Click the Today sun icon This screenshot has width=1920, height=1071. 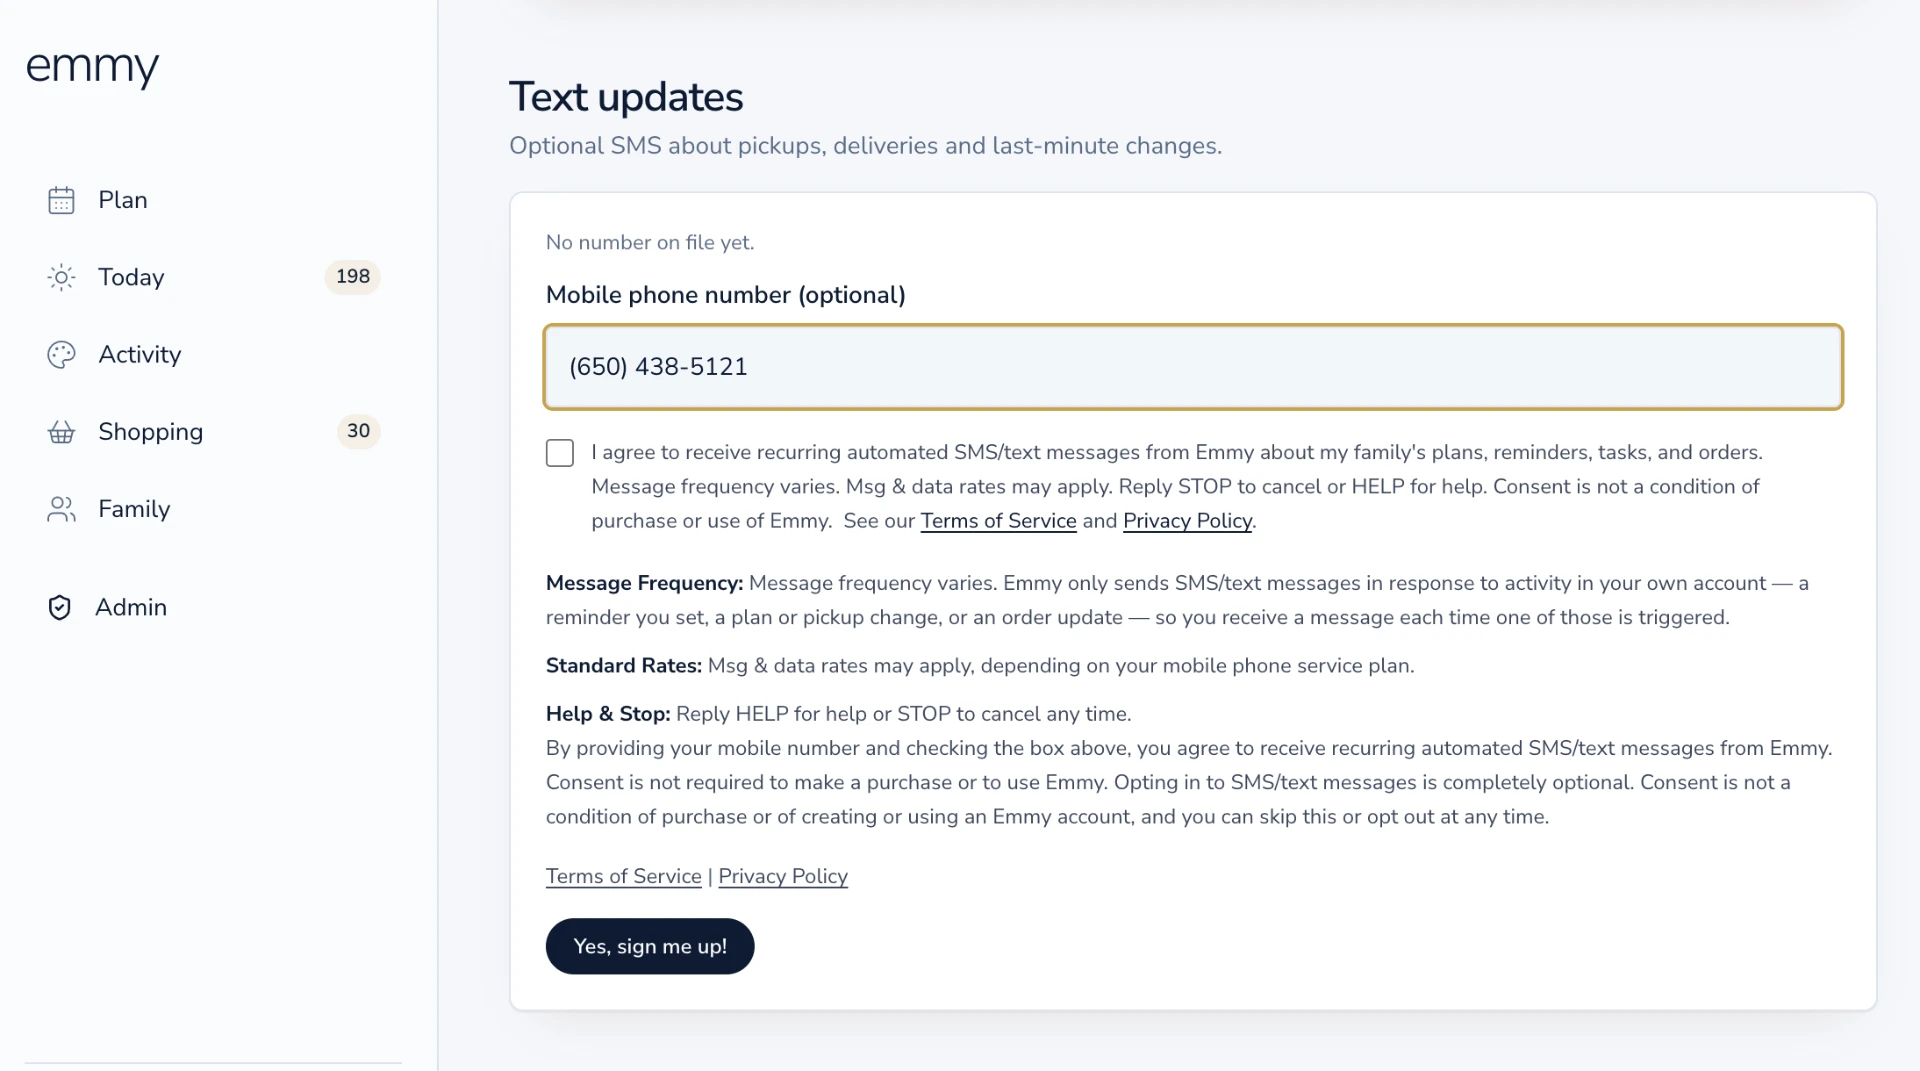pyautogui.click(x=61, y=277)
